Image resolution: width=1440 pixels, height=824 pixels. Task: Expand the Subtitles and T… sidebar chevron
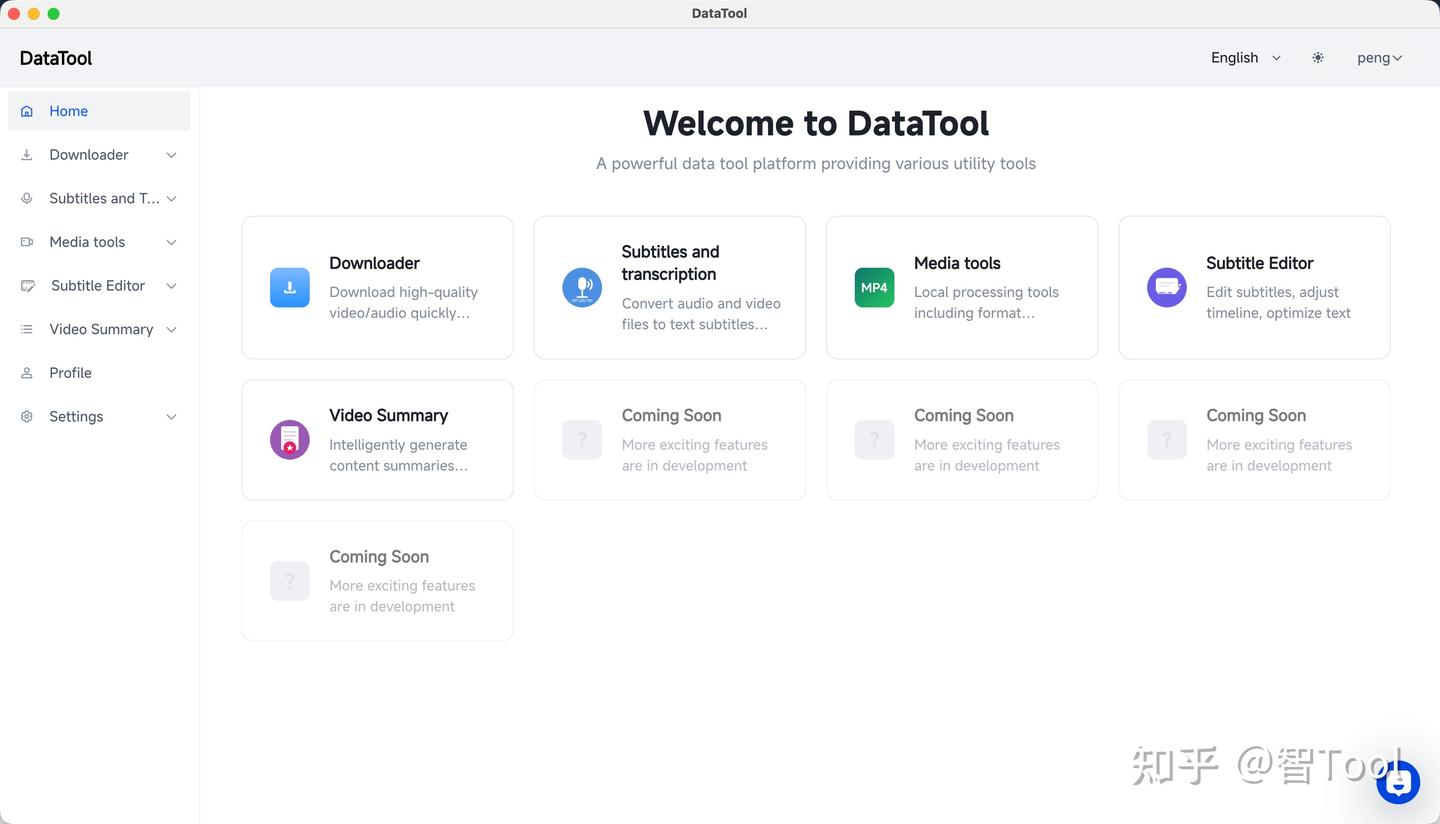pos(171,198)
